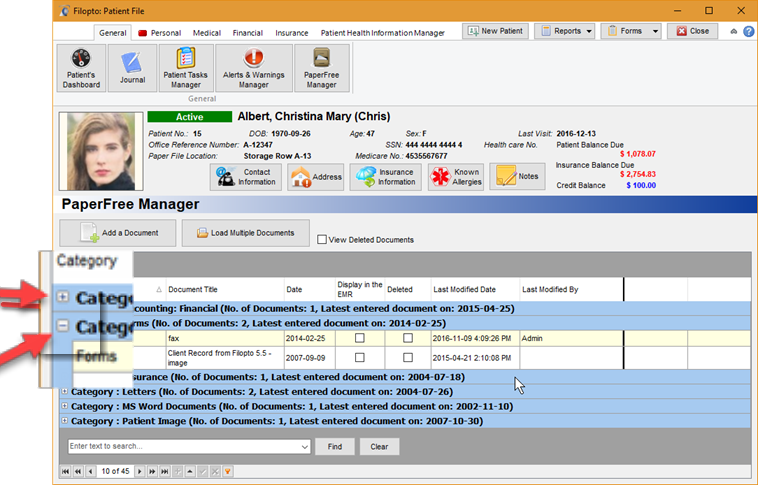
Task: Open the Alerts & Warnings Manager
Action: 254,68
